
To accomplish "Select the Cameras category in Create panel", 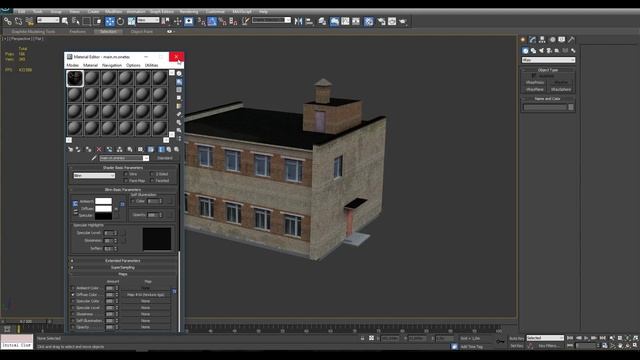I will click(x=549, y=51).
